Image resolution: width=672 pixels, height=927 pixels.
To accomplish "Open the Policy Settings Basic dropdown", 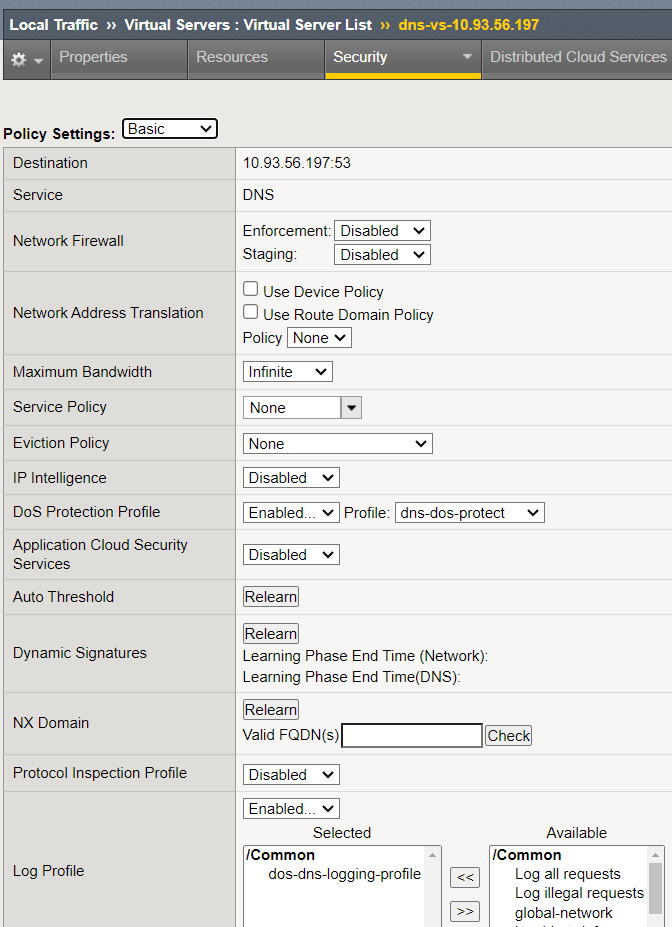I will pyautogui.click(x=169, y=129).
